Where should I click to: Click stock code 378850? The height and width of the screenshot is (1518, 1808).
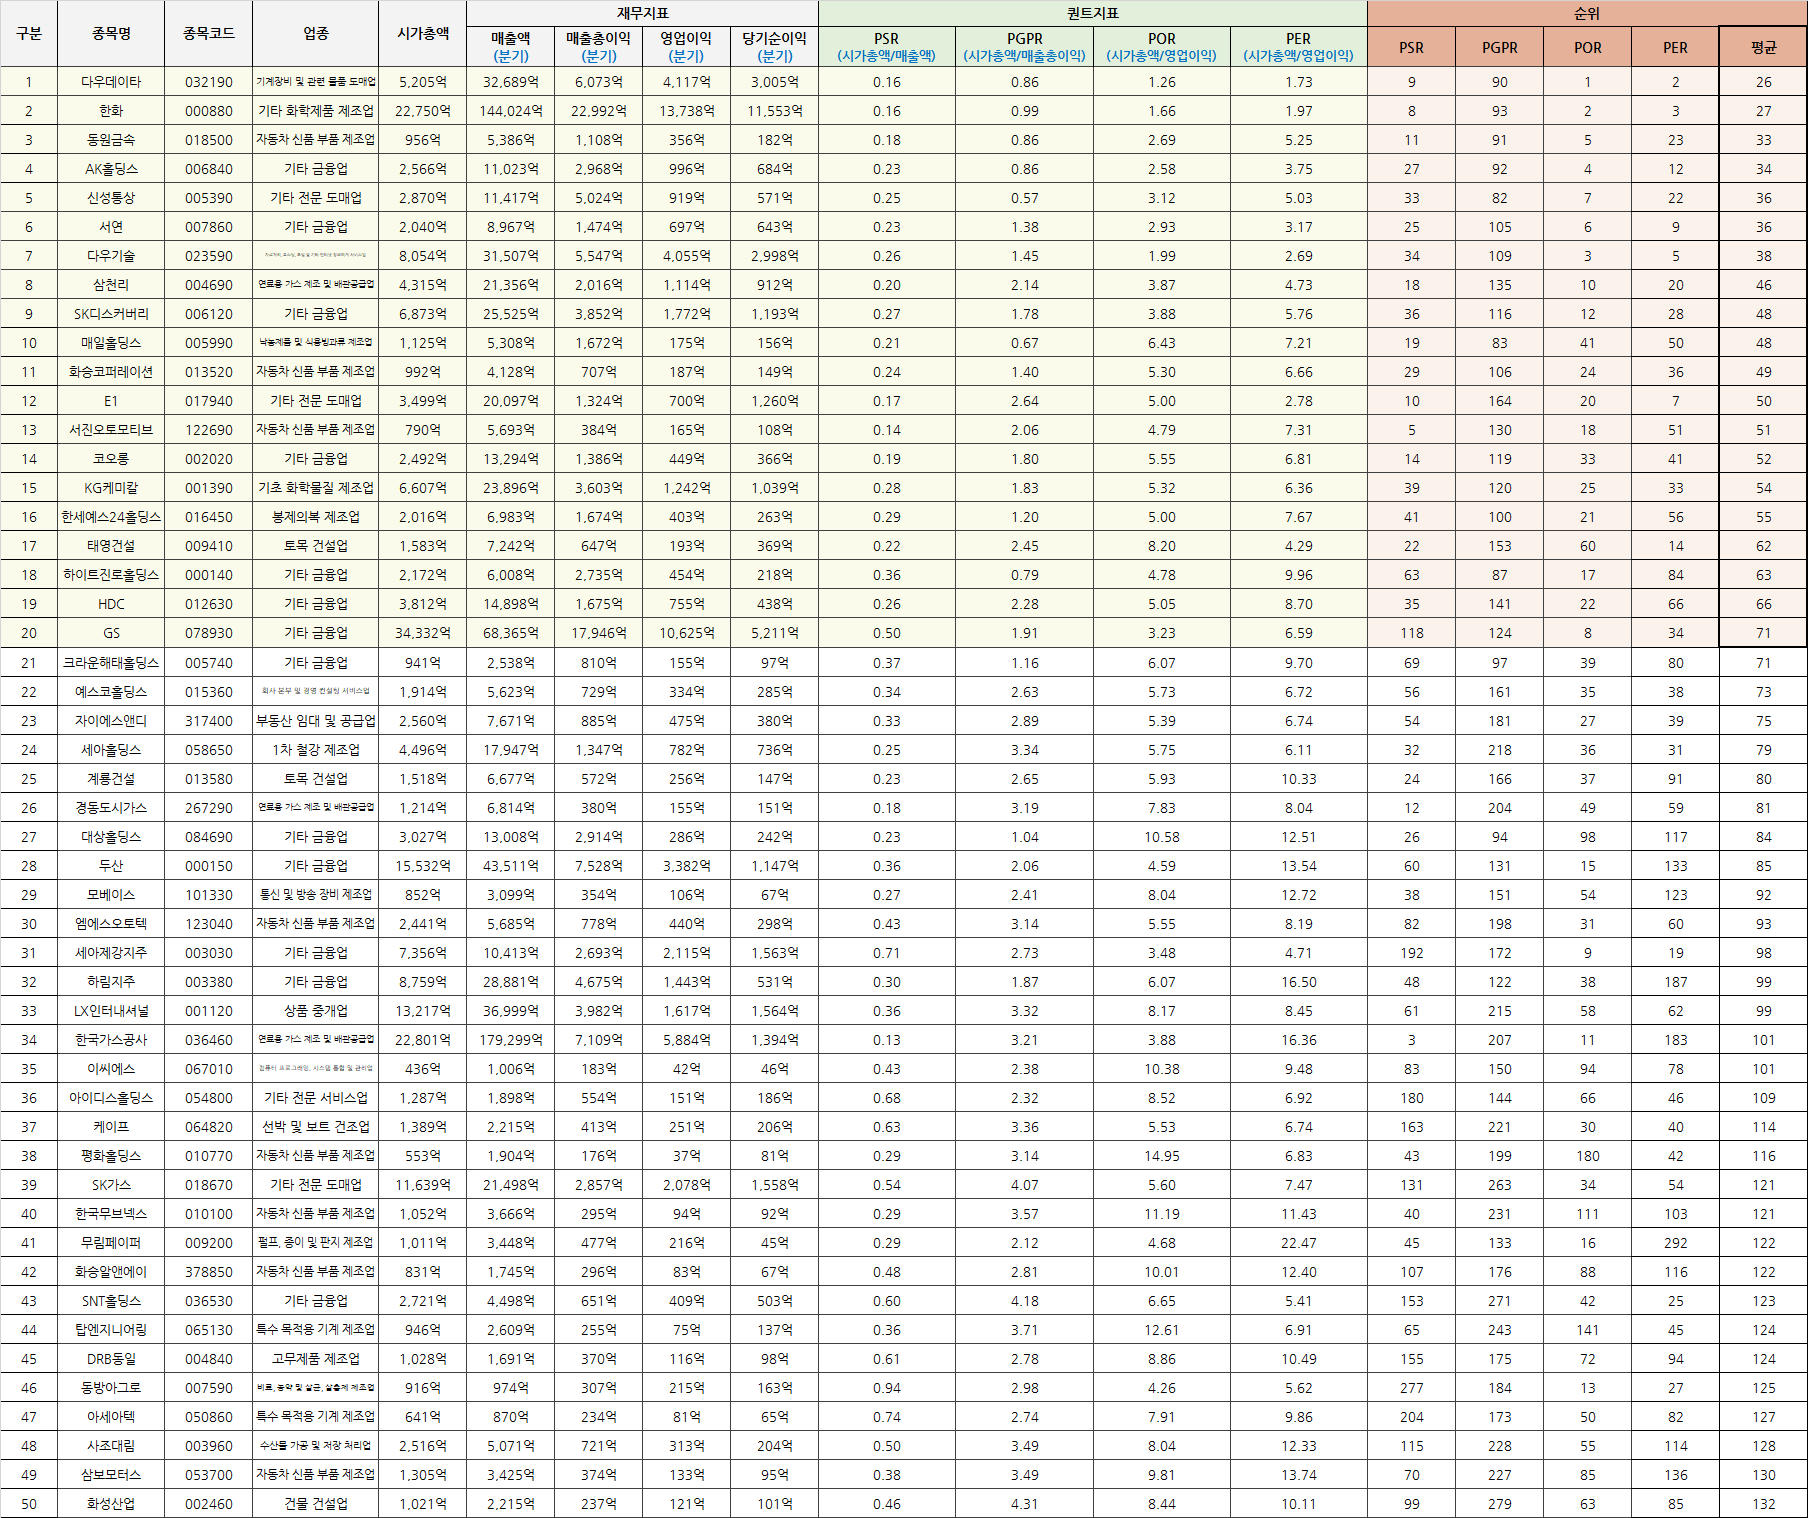pos(209,1272)
